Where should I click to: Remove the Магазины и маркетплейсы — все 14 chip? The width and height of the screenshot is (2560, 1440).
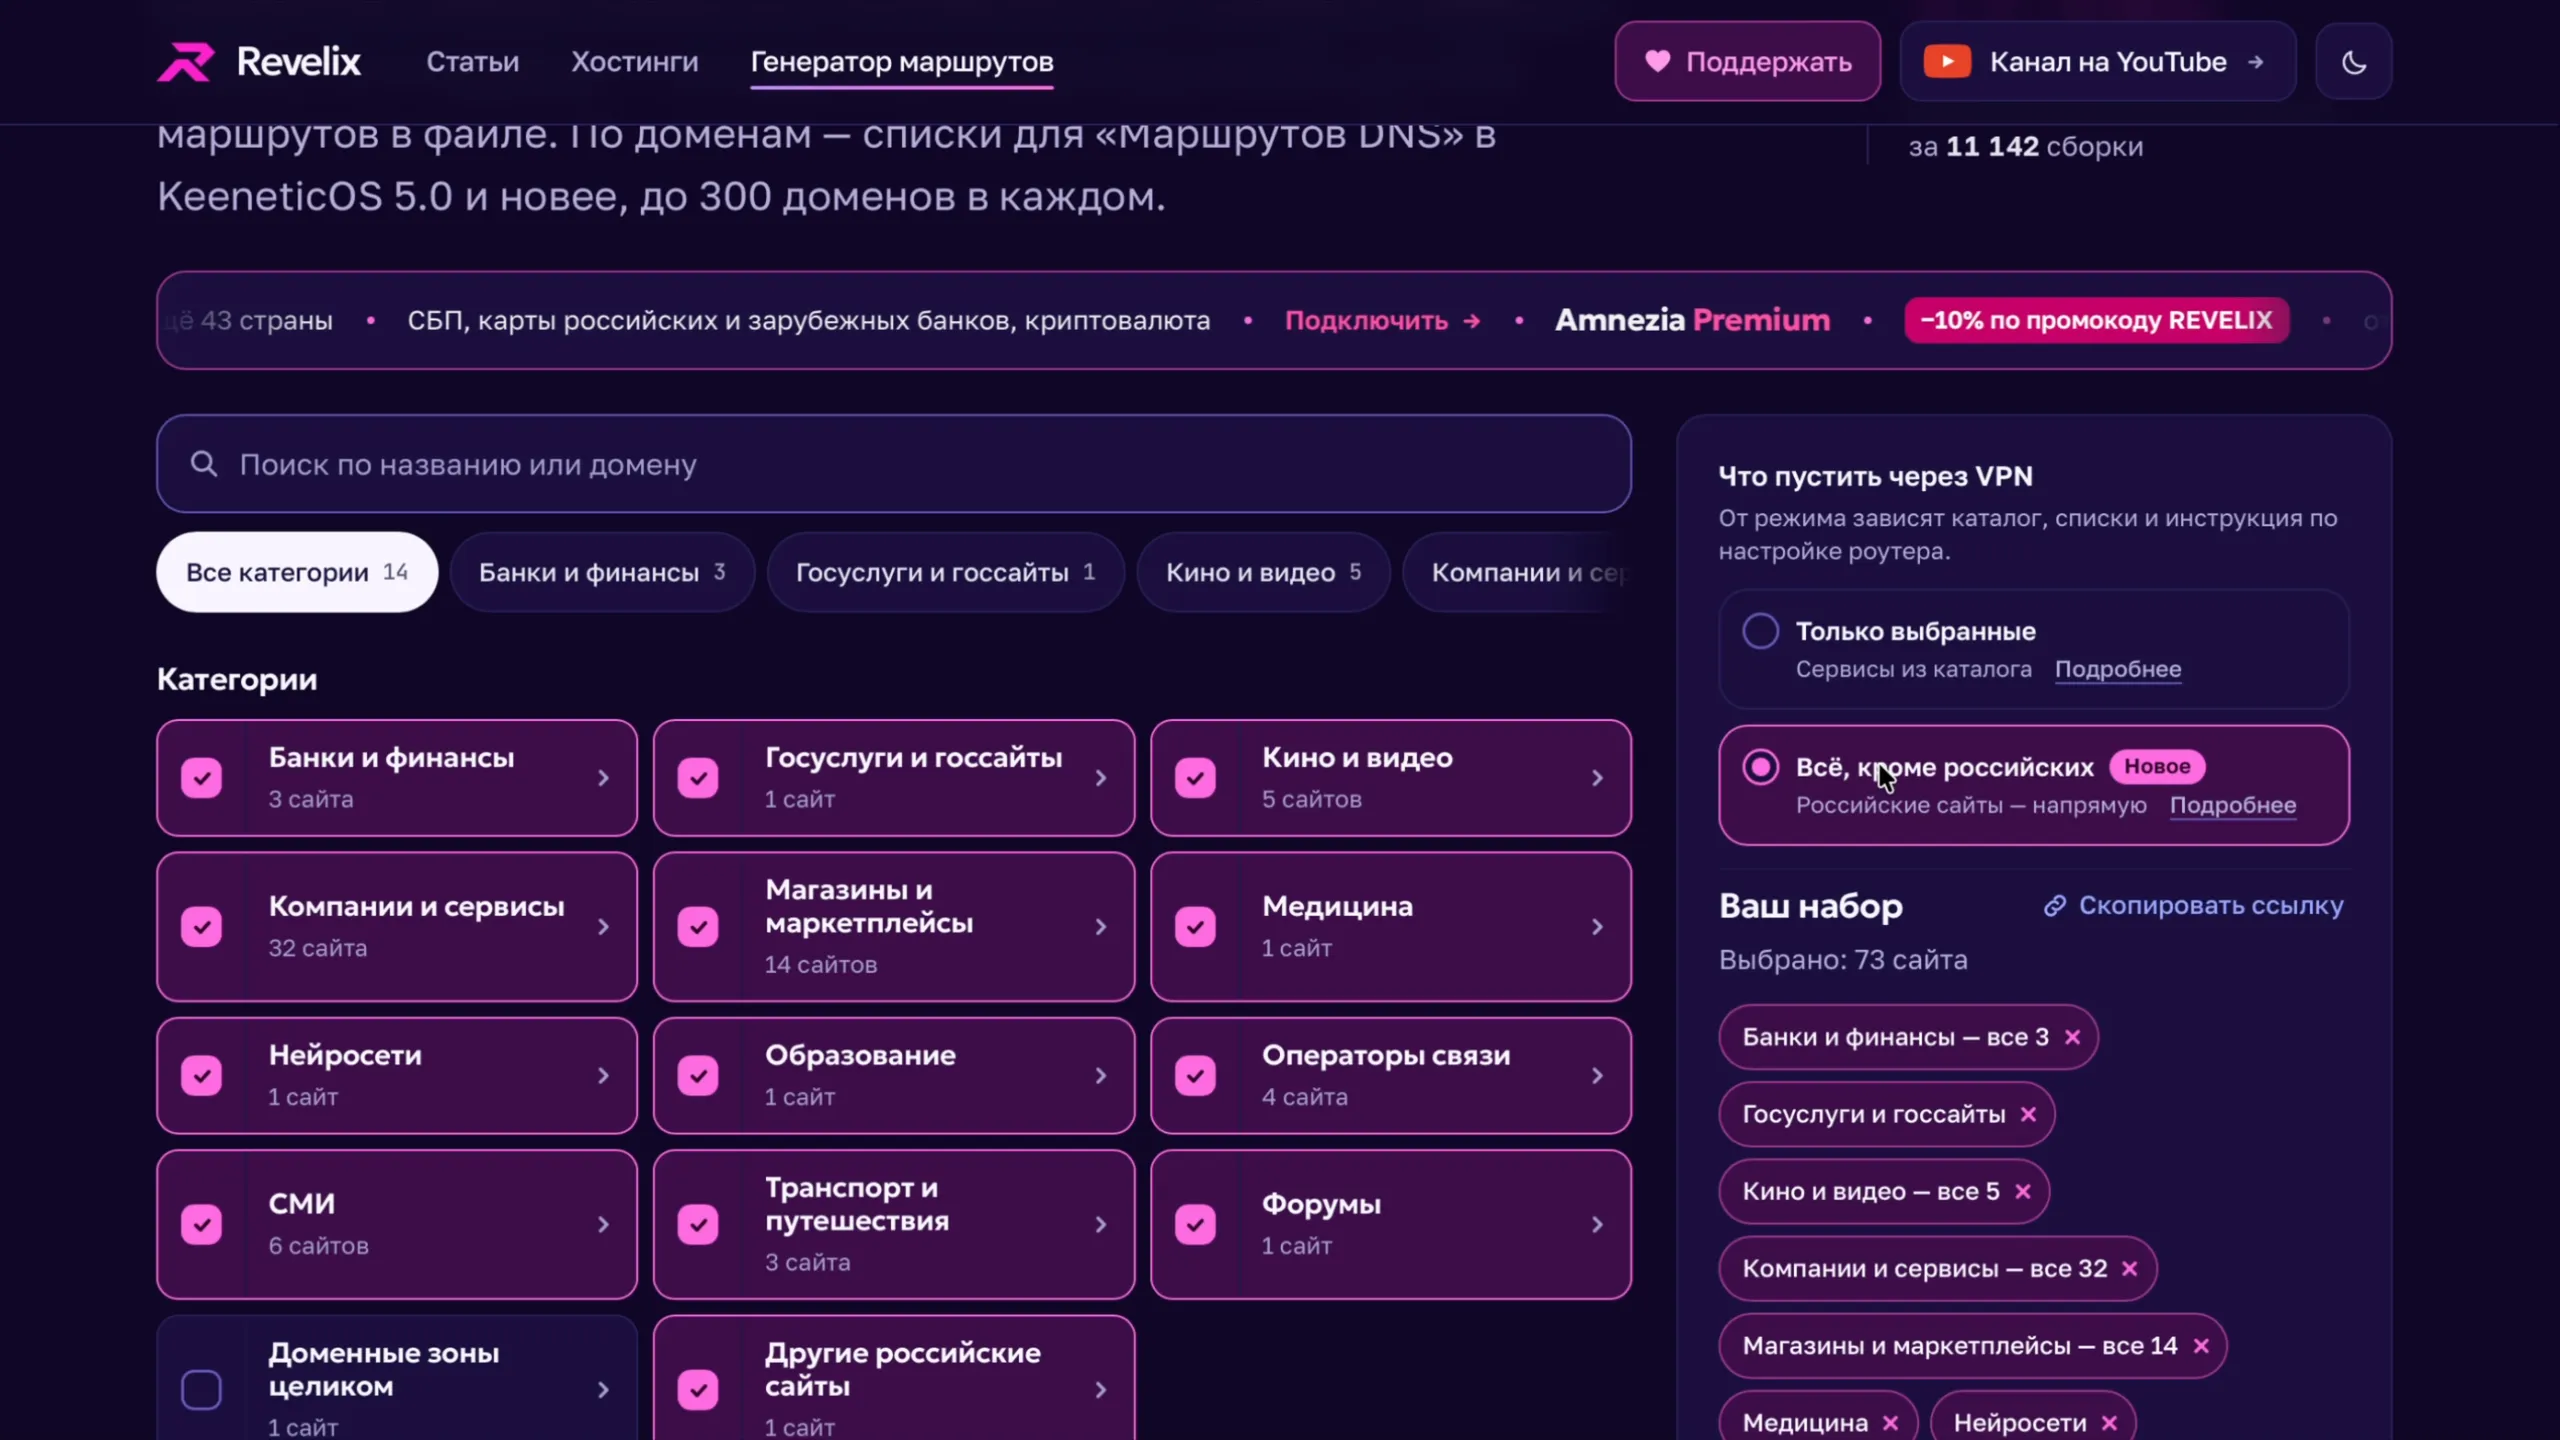tap(2201, 1346)
